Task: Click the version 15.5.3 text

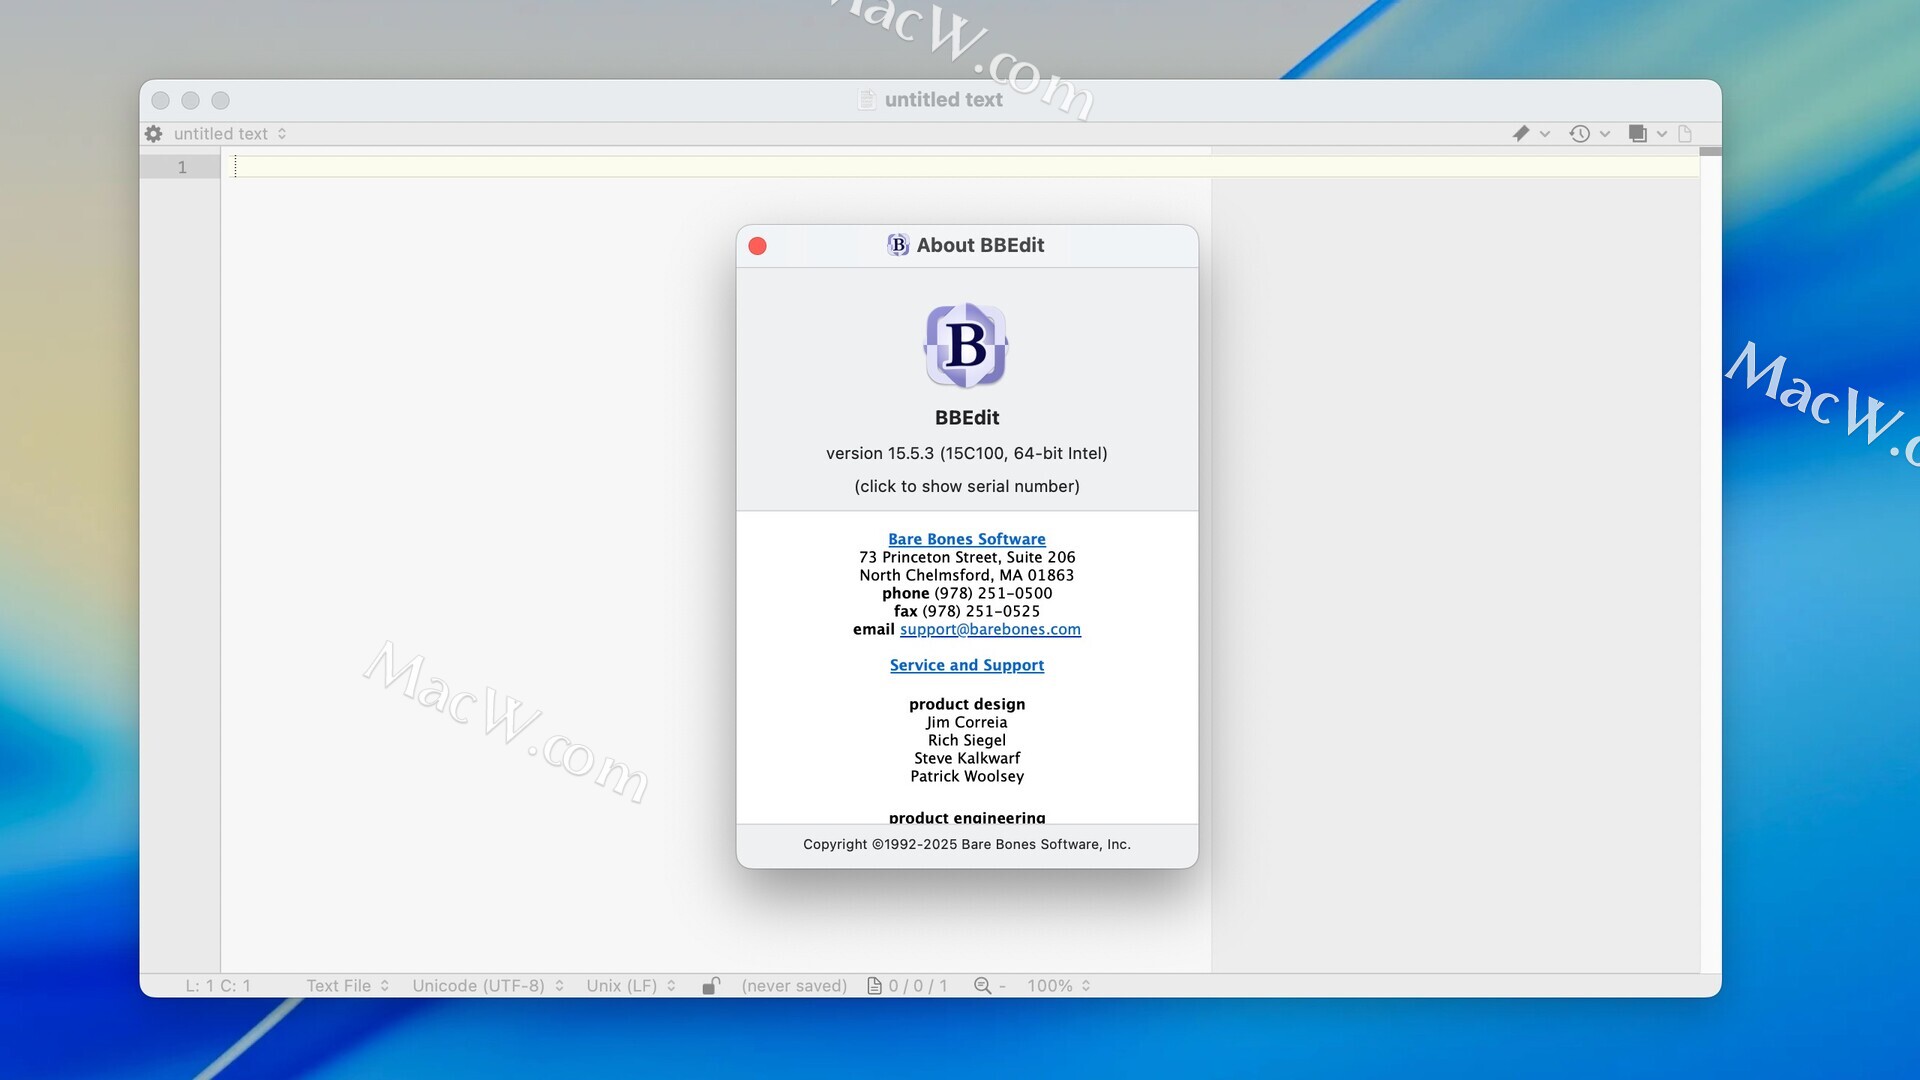Action: (967, 453)
